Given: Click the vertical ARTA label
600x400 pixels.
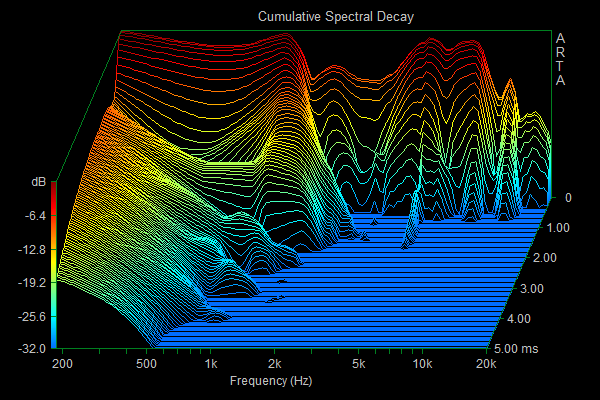Looking at the screenshot, I should pyautogui.click(x=560, y=59).
